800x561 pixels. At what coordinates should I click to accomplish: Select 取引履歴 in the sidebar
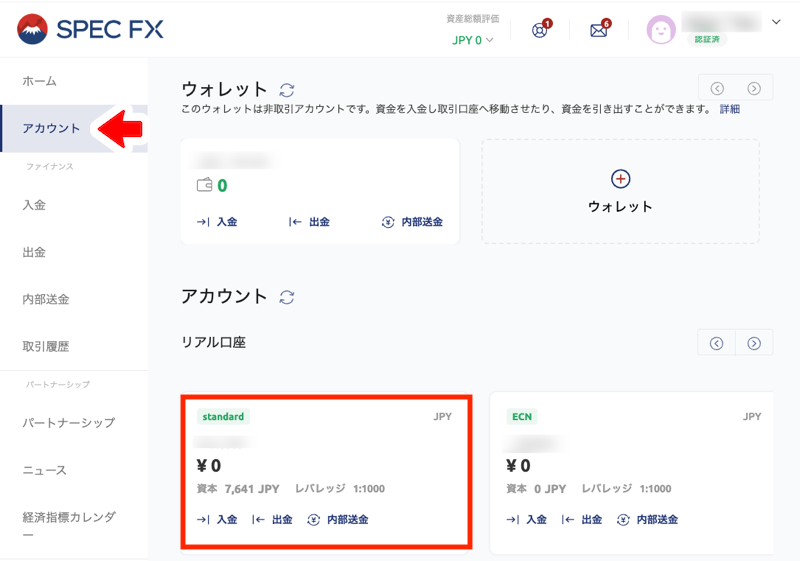pyautogui.click(x=46, y=347)
